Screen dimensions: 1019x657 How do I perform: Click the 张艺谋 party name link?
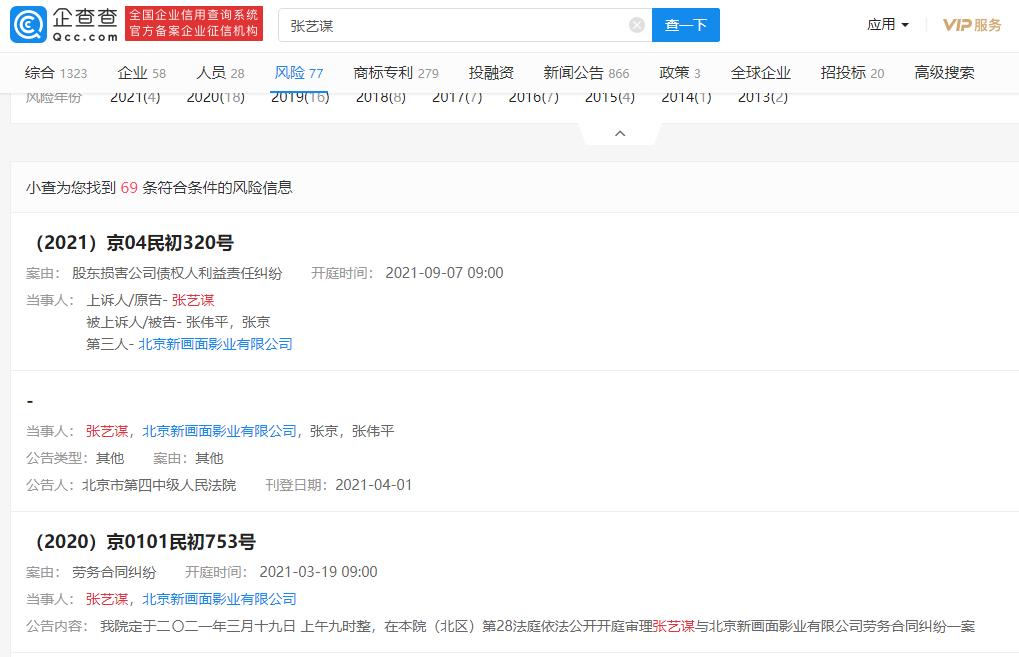tap(194, 299)
